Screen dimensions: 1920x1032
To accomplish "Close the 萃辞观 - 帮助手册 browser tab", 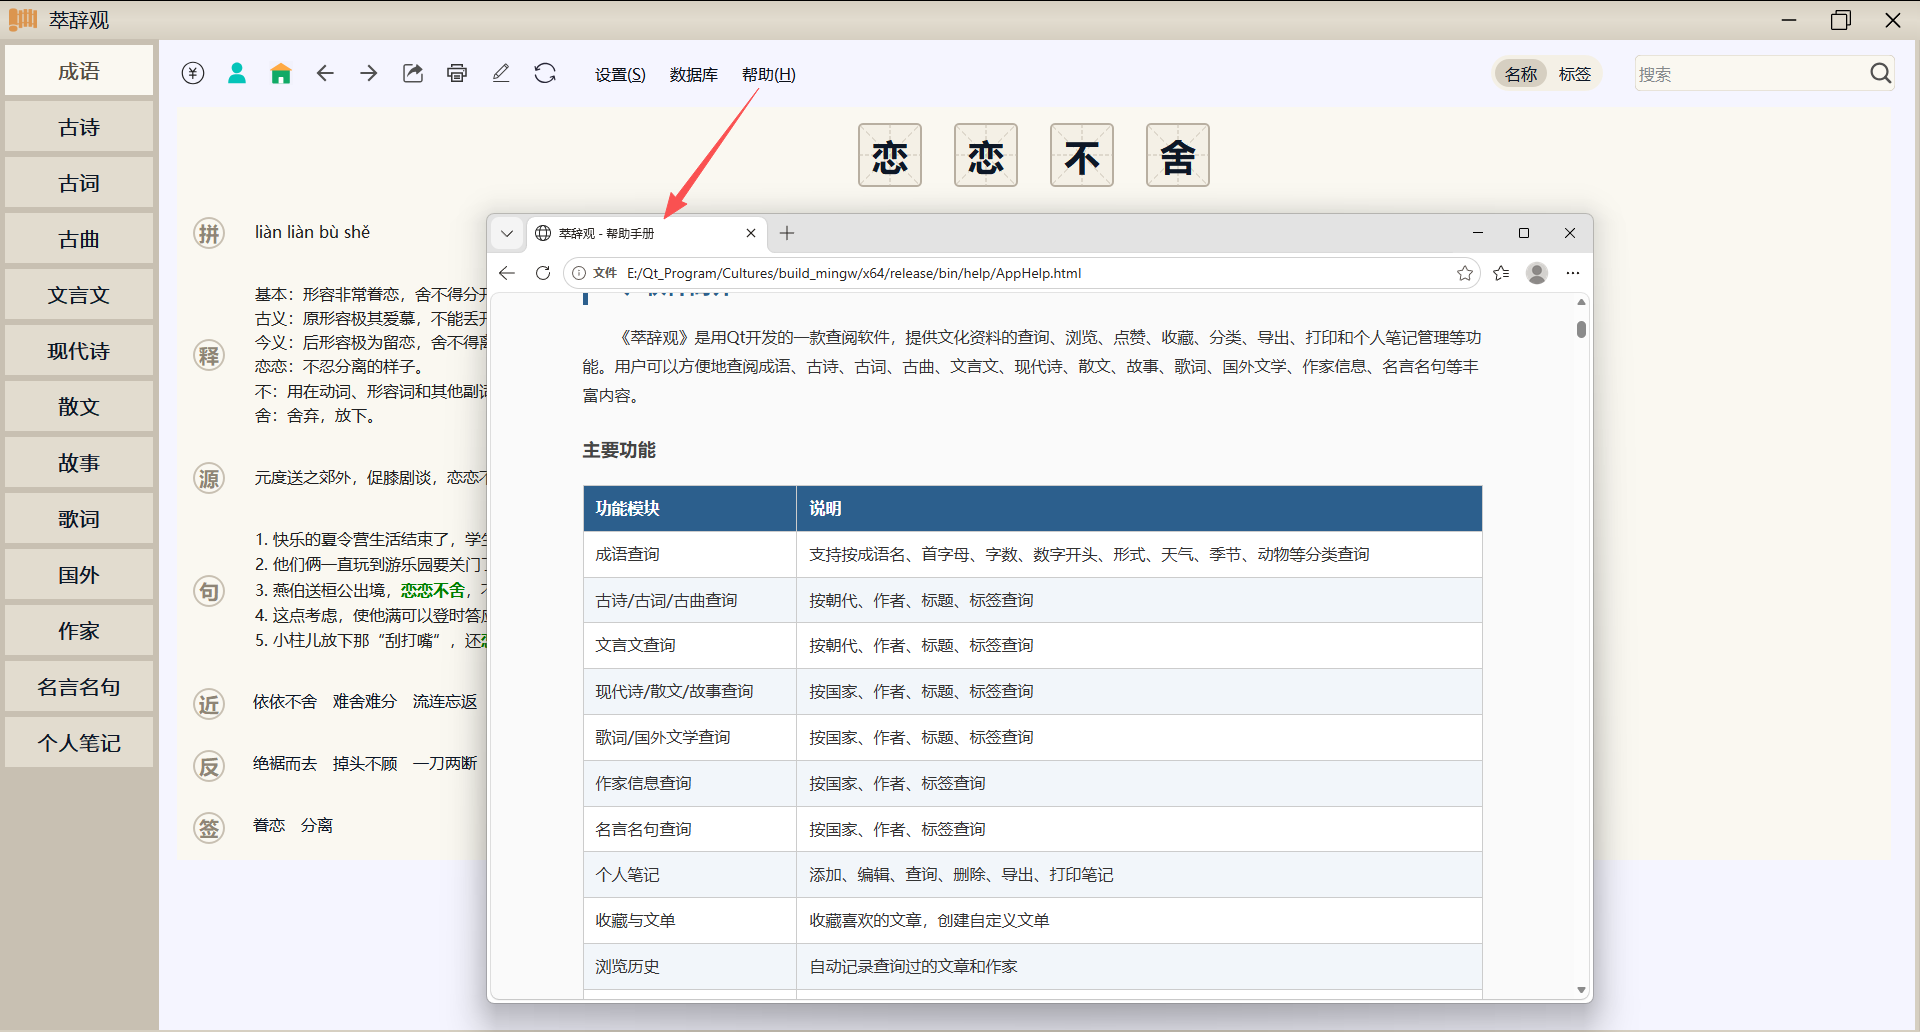I will coord(751,233).
